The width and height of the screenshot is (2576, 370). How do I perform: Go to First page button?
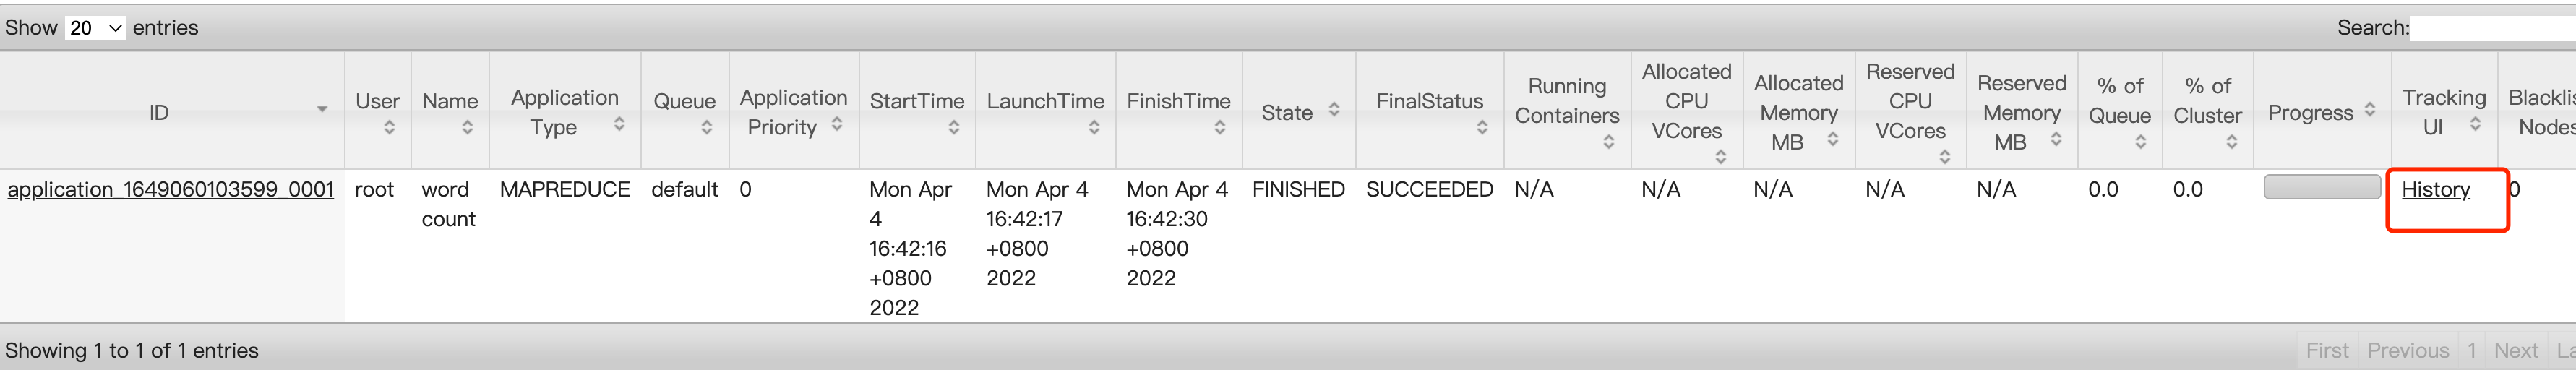point(2326,351)
